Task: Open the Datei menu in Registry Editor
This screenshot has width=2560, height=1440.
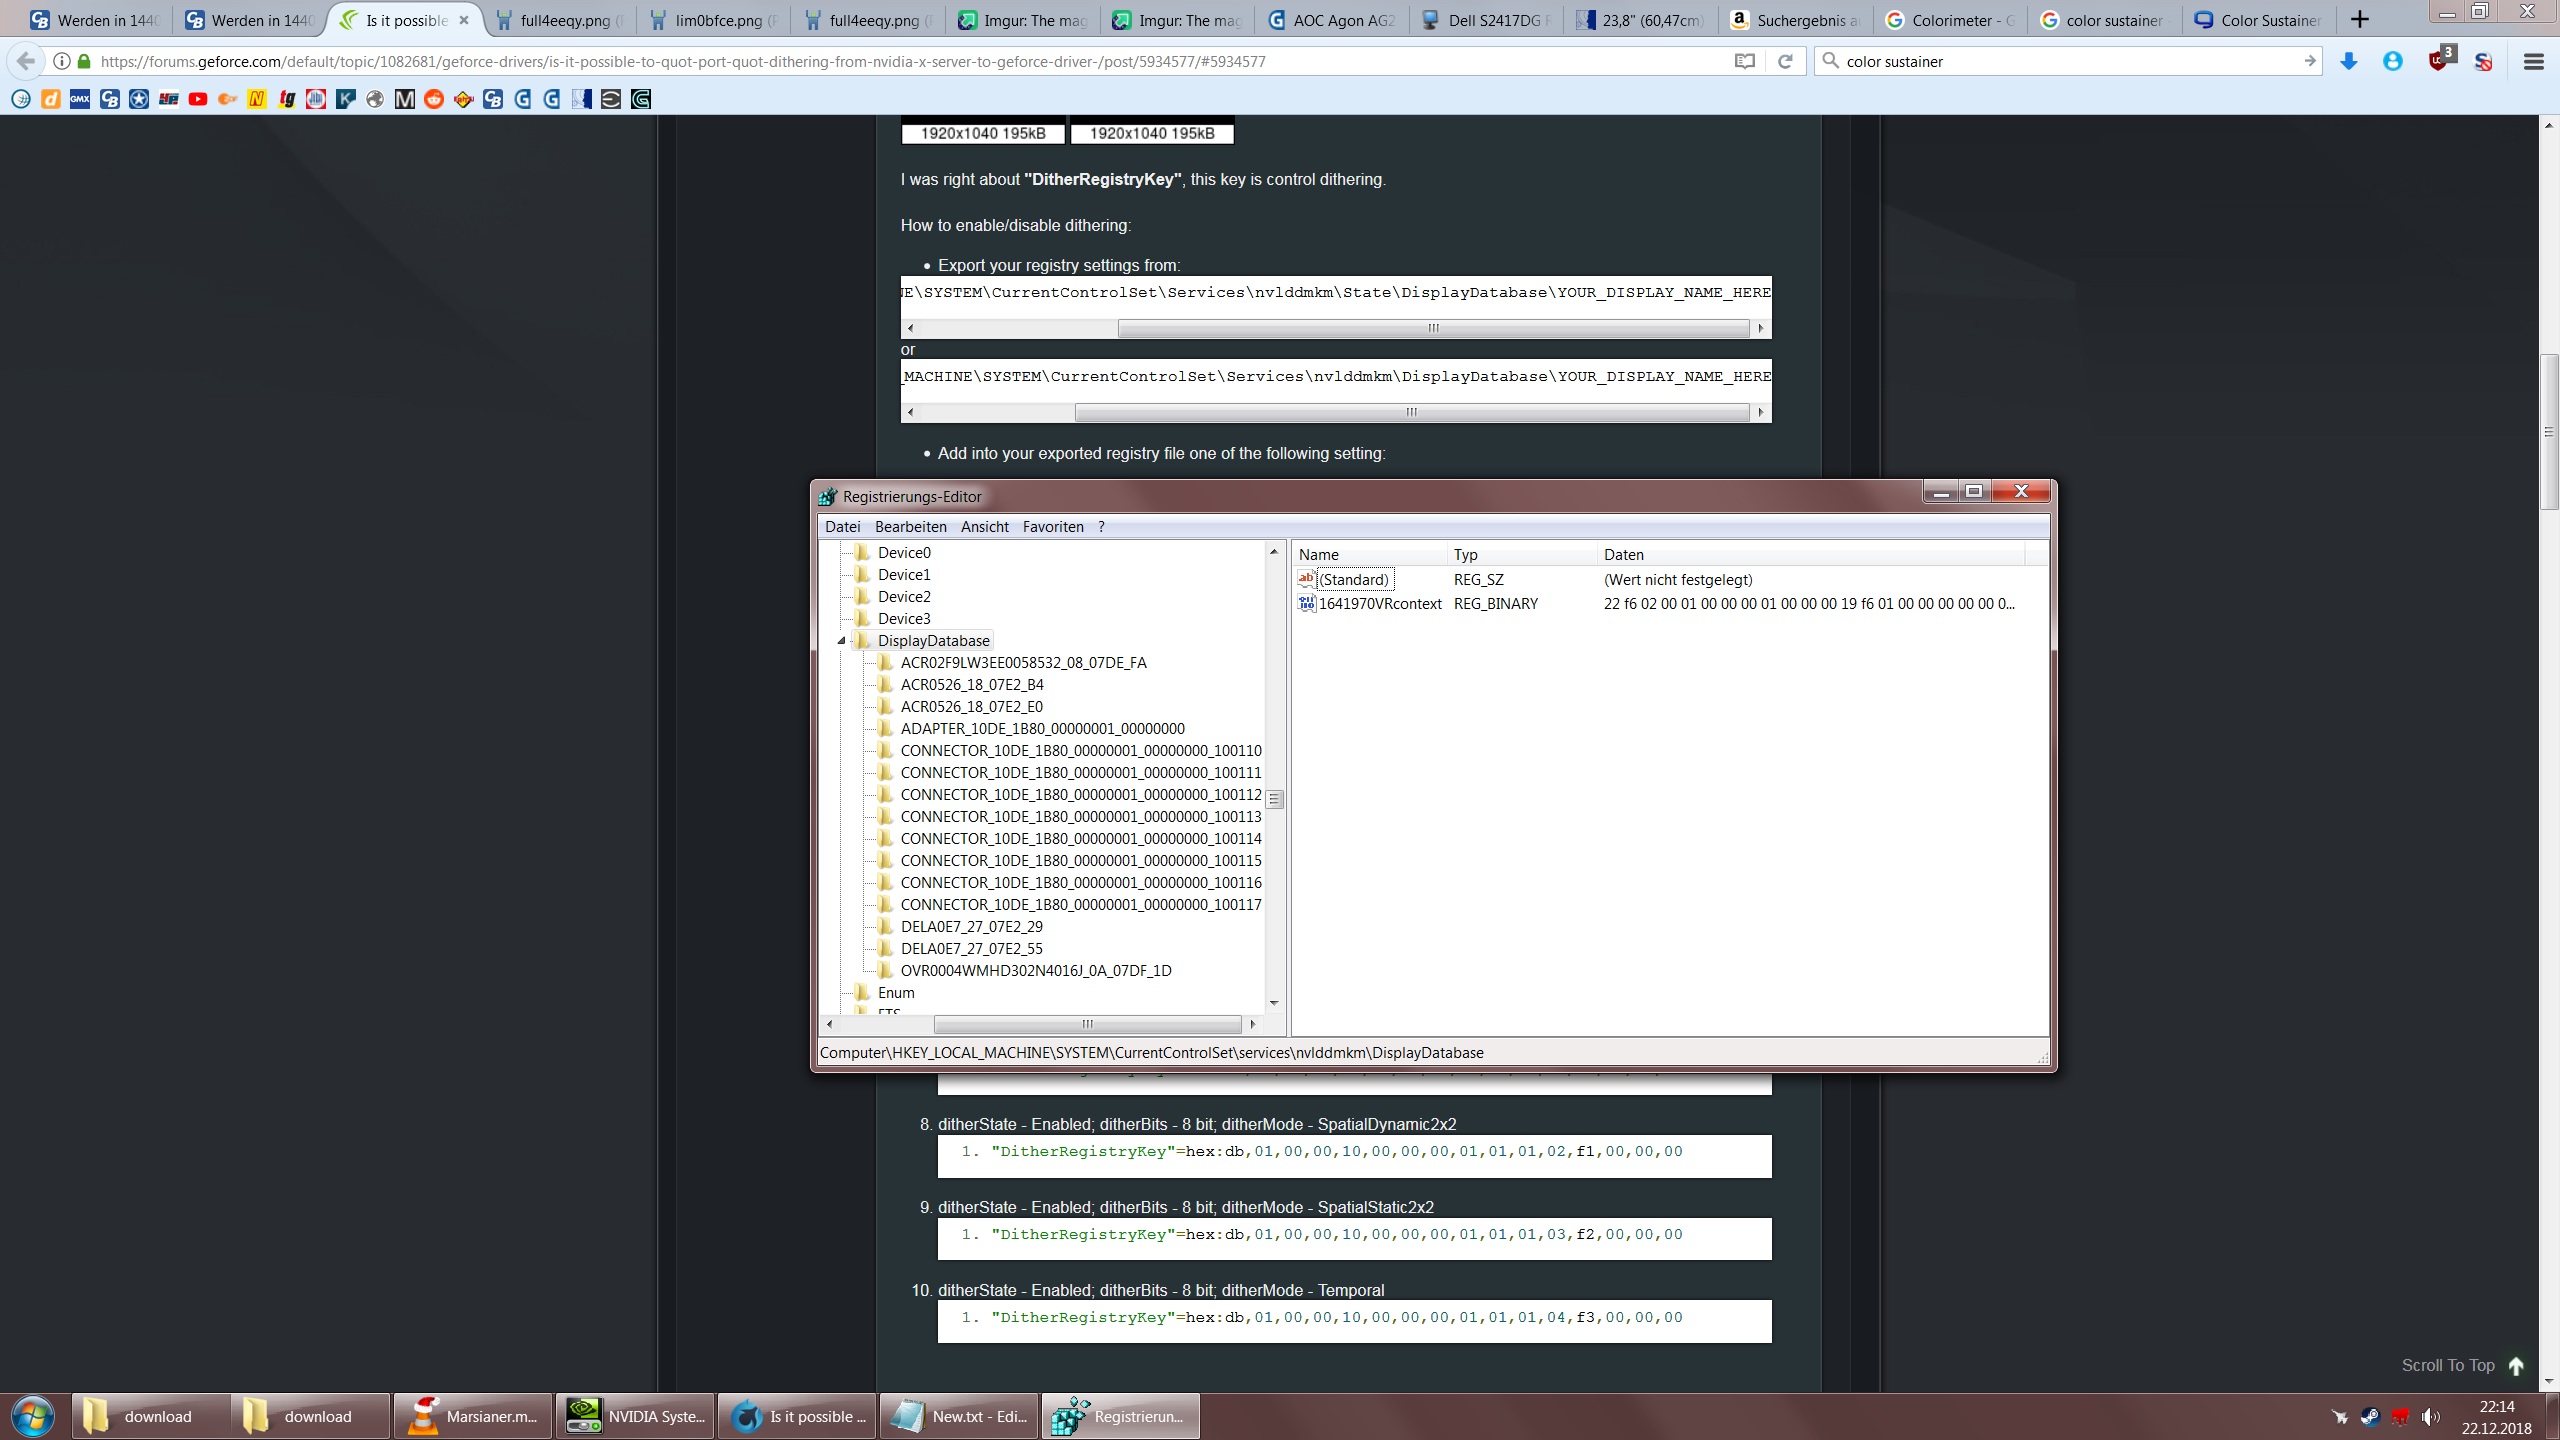Action: pyautogui.click(x=842, y=527)
